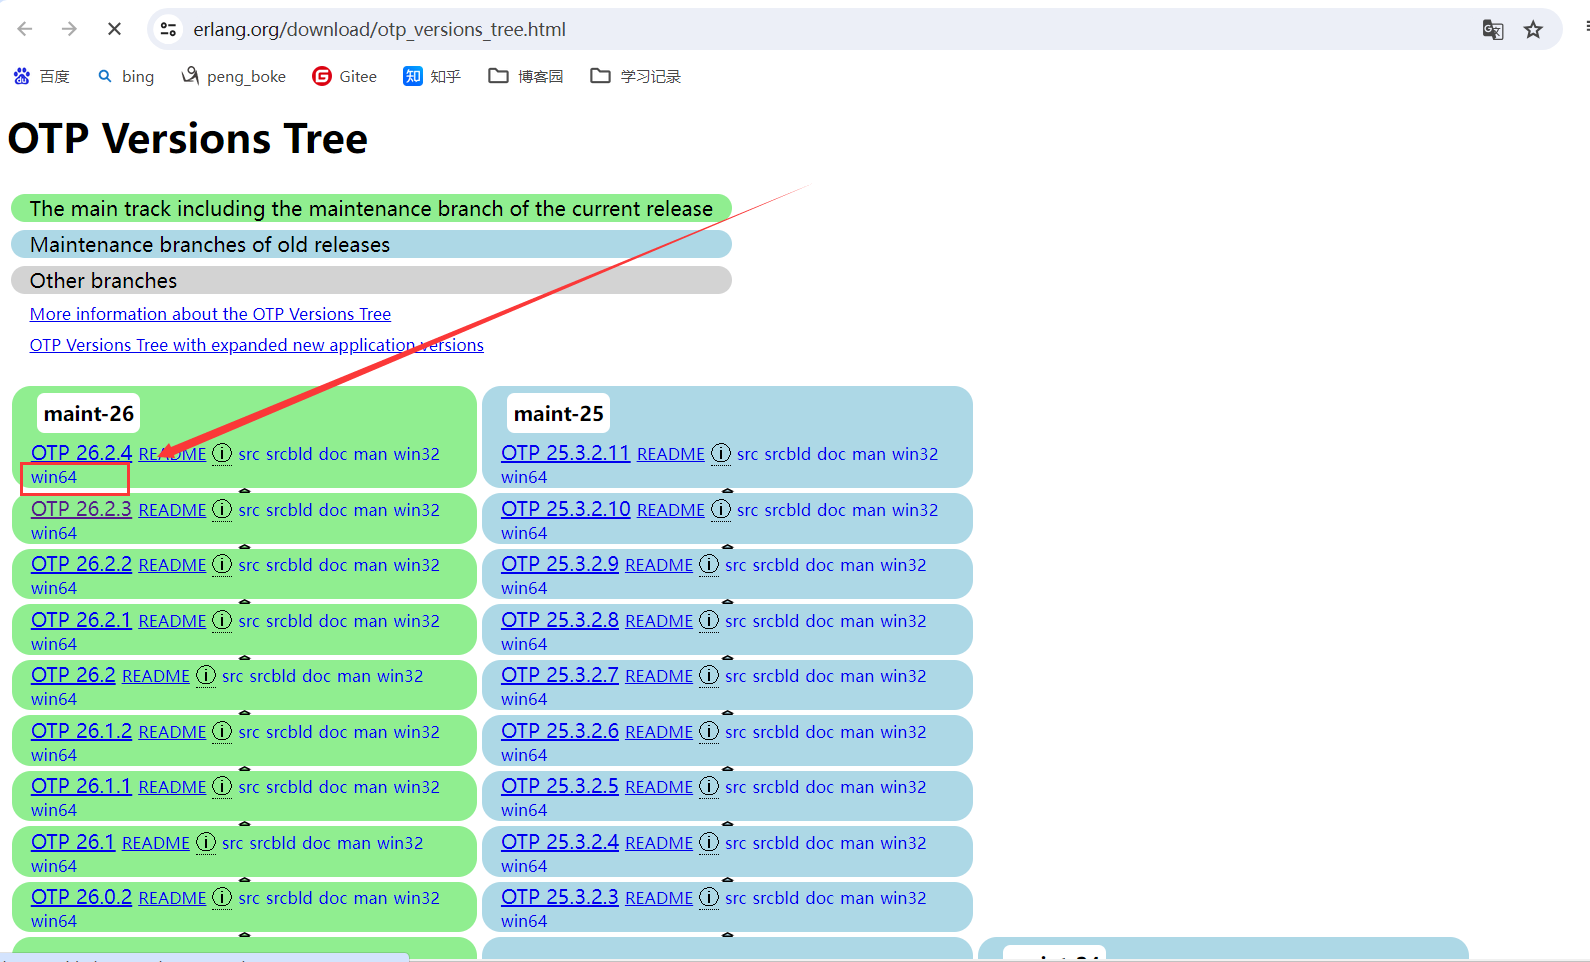Go back with the browser back arrow

click(x=25, y=29)
